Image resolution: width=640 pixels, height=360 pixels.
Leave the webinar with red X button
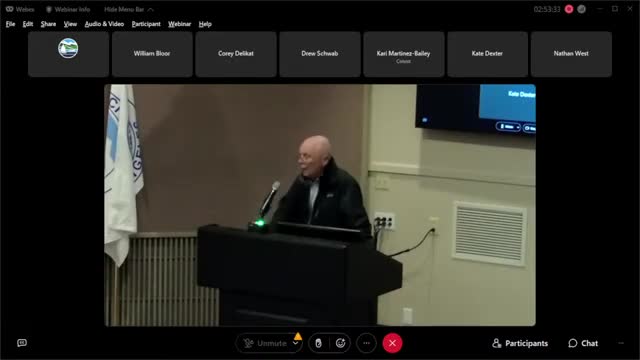pyautogui.click(x=392, y=343)
